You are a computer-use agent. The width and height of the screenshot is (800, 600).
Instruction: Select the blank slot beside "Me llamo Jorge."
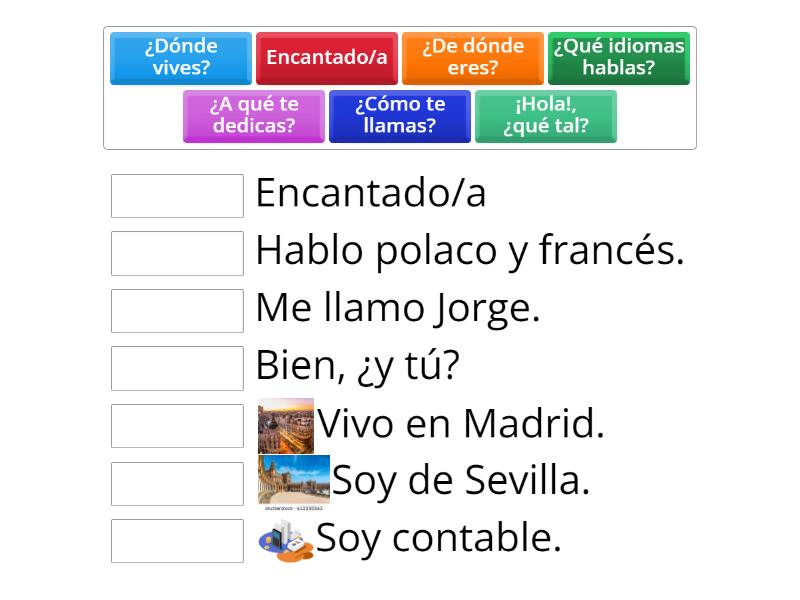(177, 311)
